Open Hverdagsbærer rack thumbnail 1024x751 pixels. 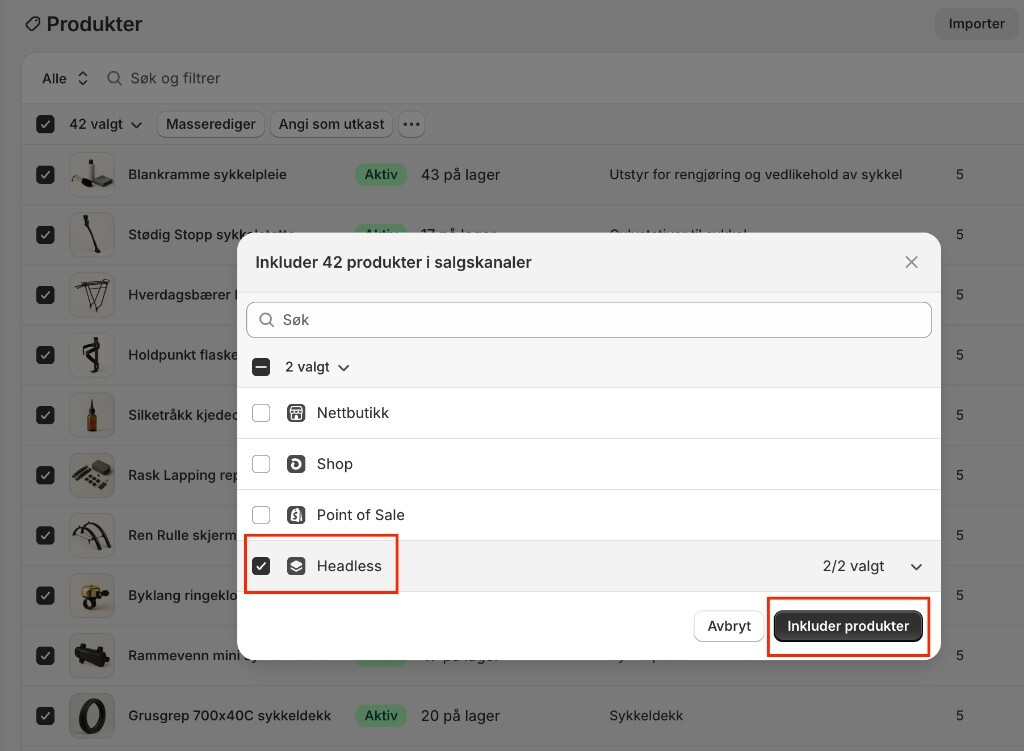click(92, 295)
